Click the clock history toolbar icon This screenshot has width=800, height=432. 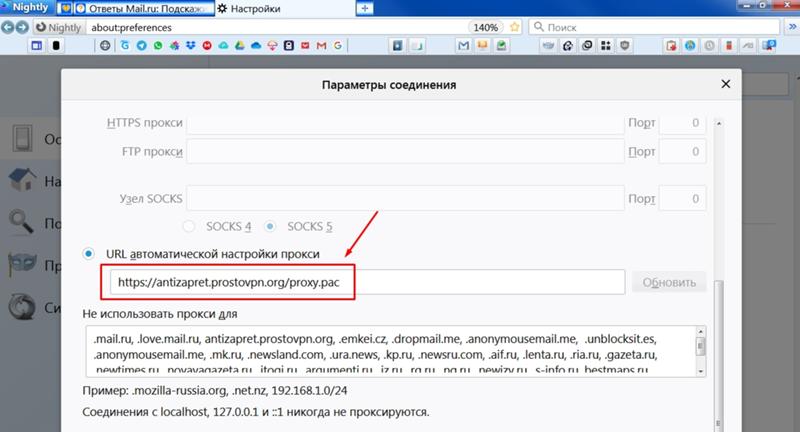pos(709,45)
